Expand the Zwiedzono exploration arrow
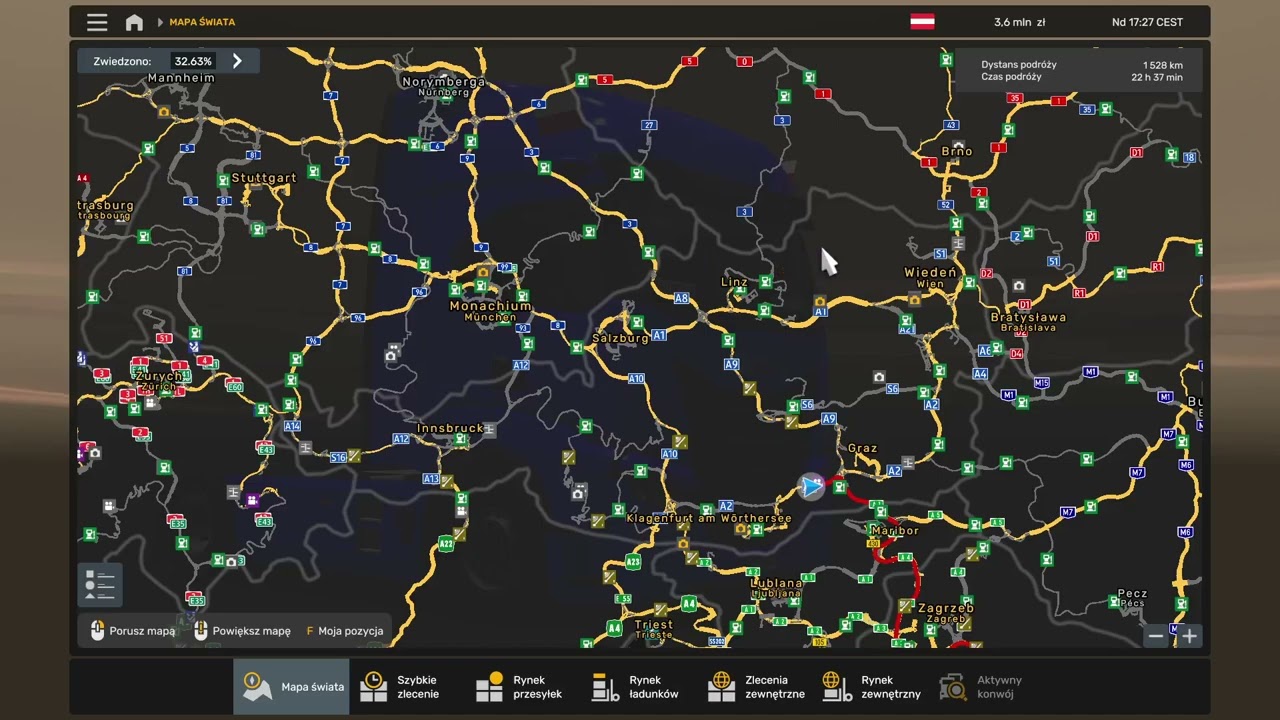The width and height of the screenshot is (1280, 720). click(237, 61)
